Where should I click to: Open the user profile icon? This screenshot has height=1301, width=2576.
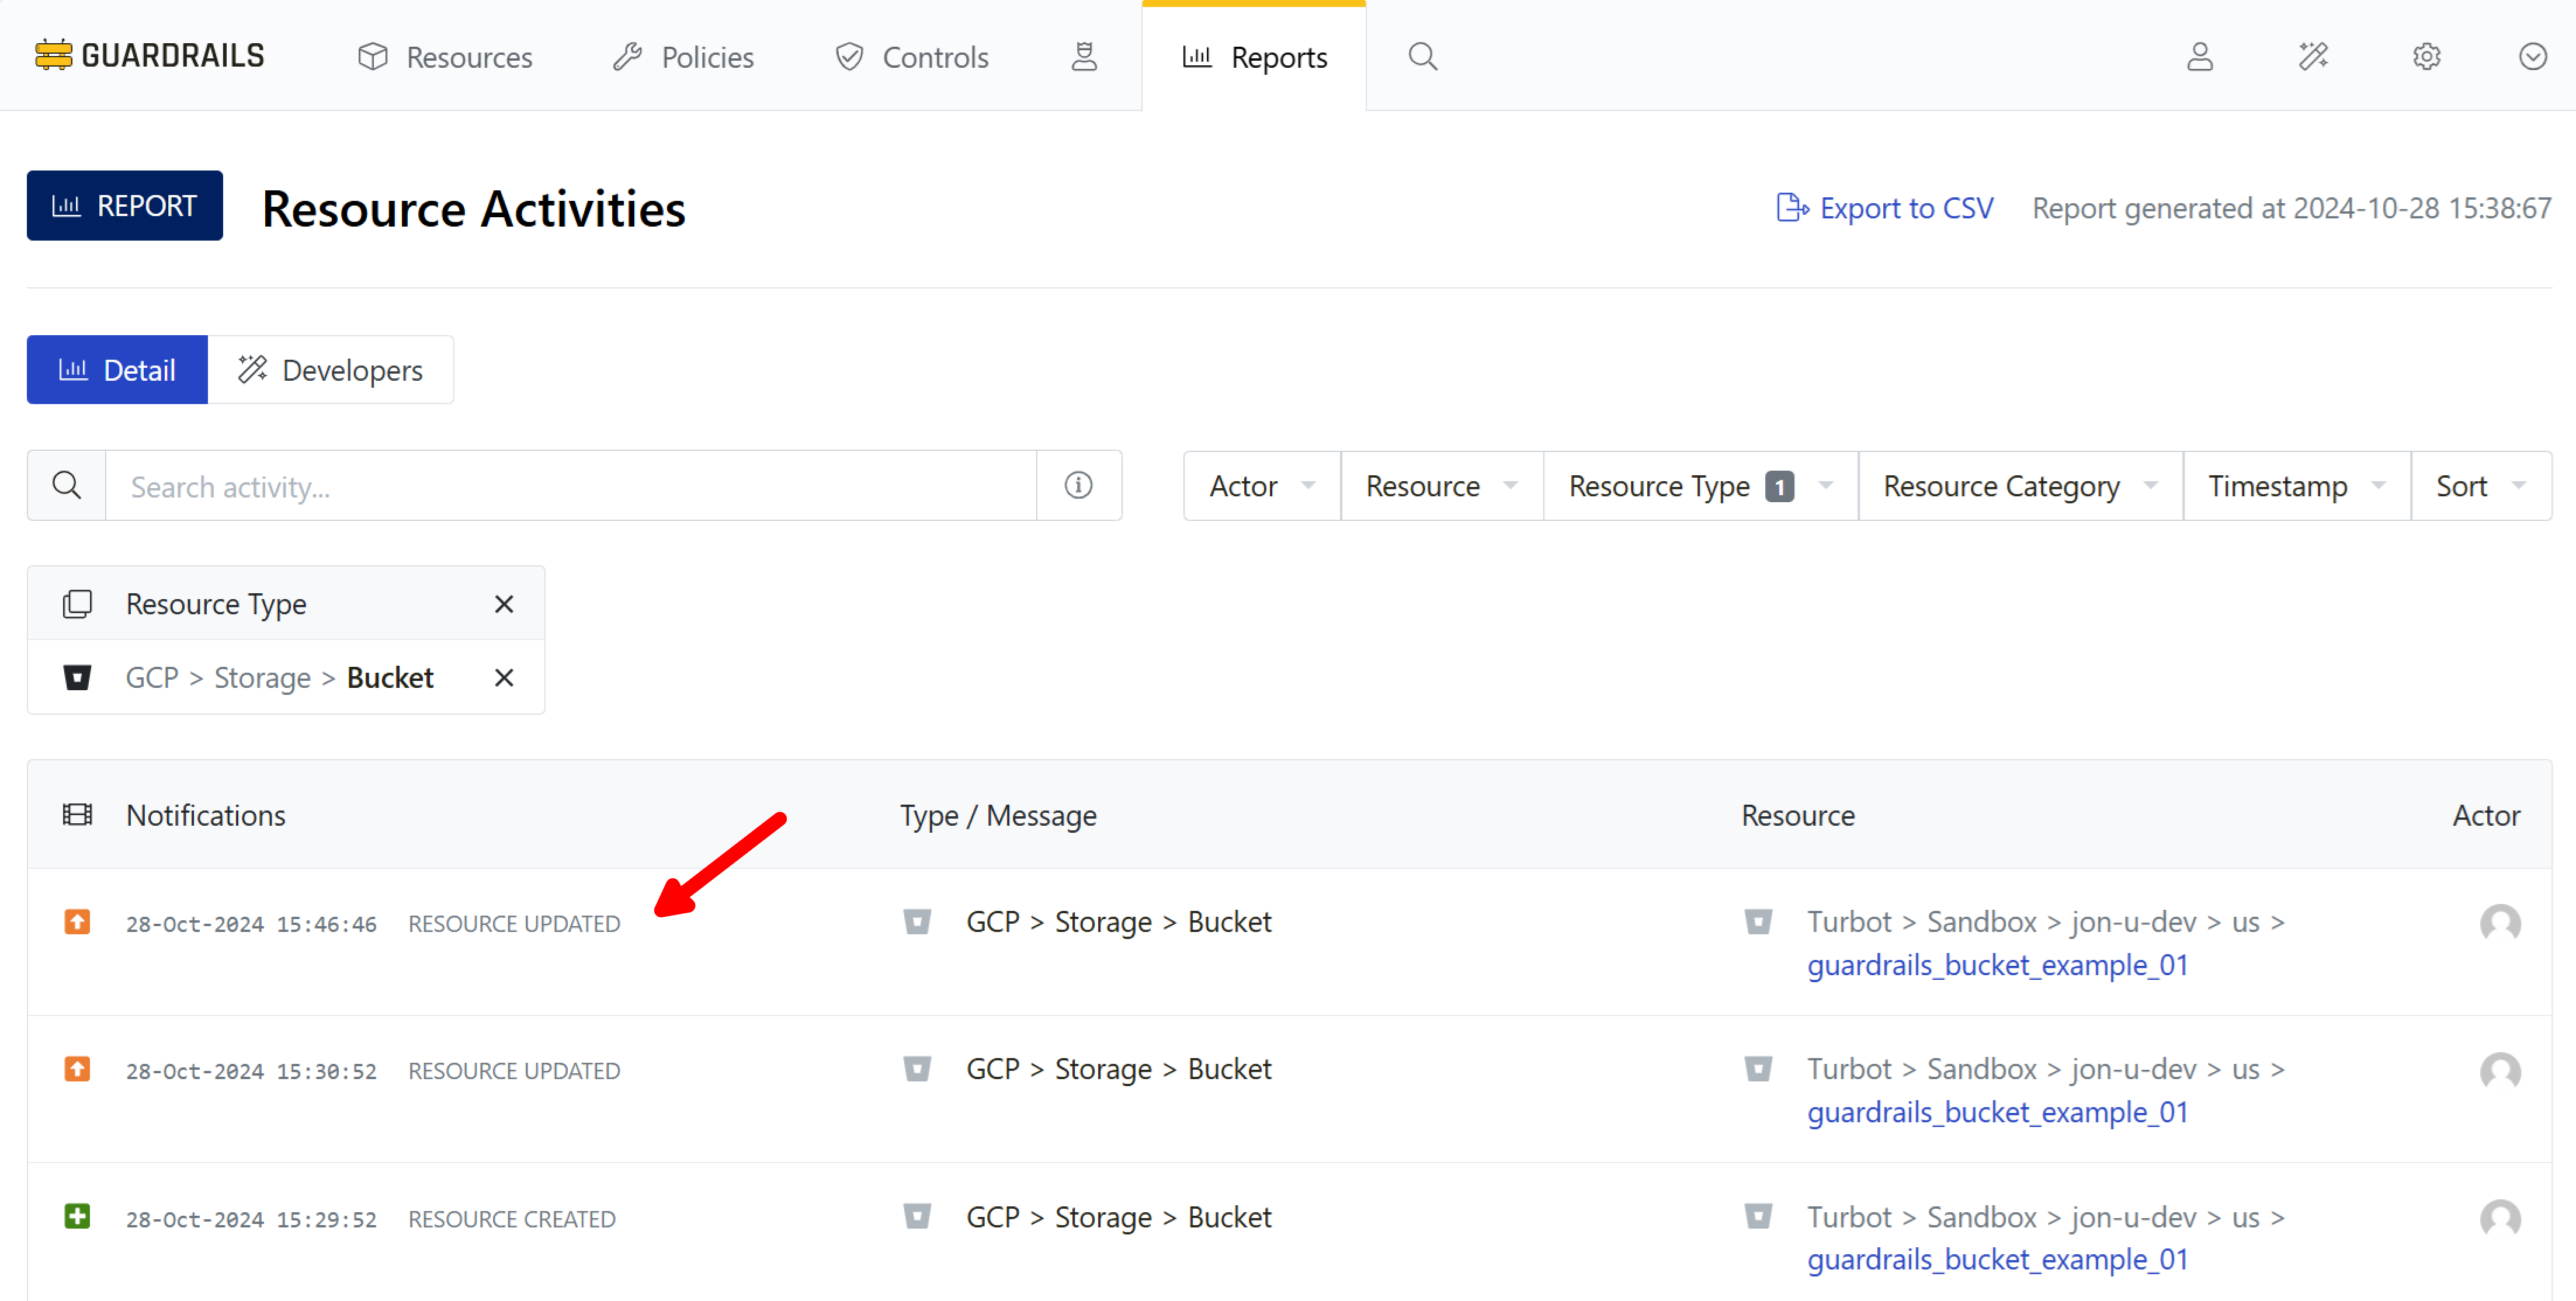coord(2199,57)
